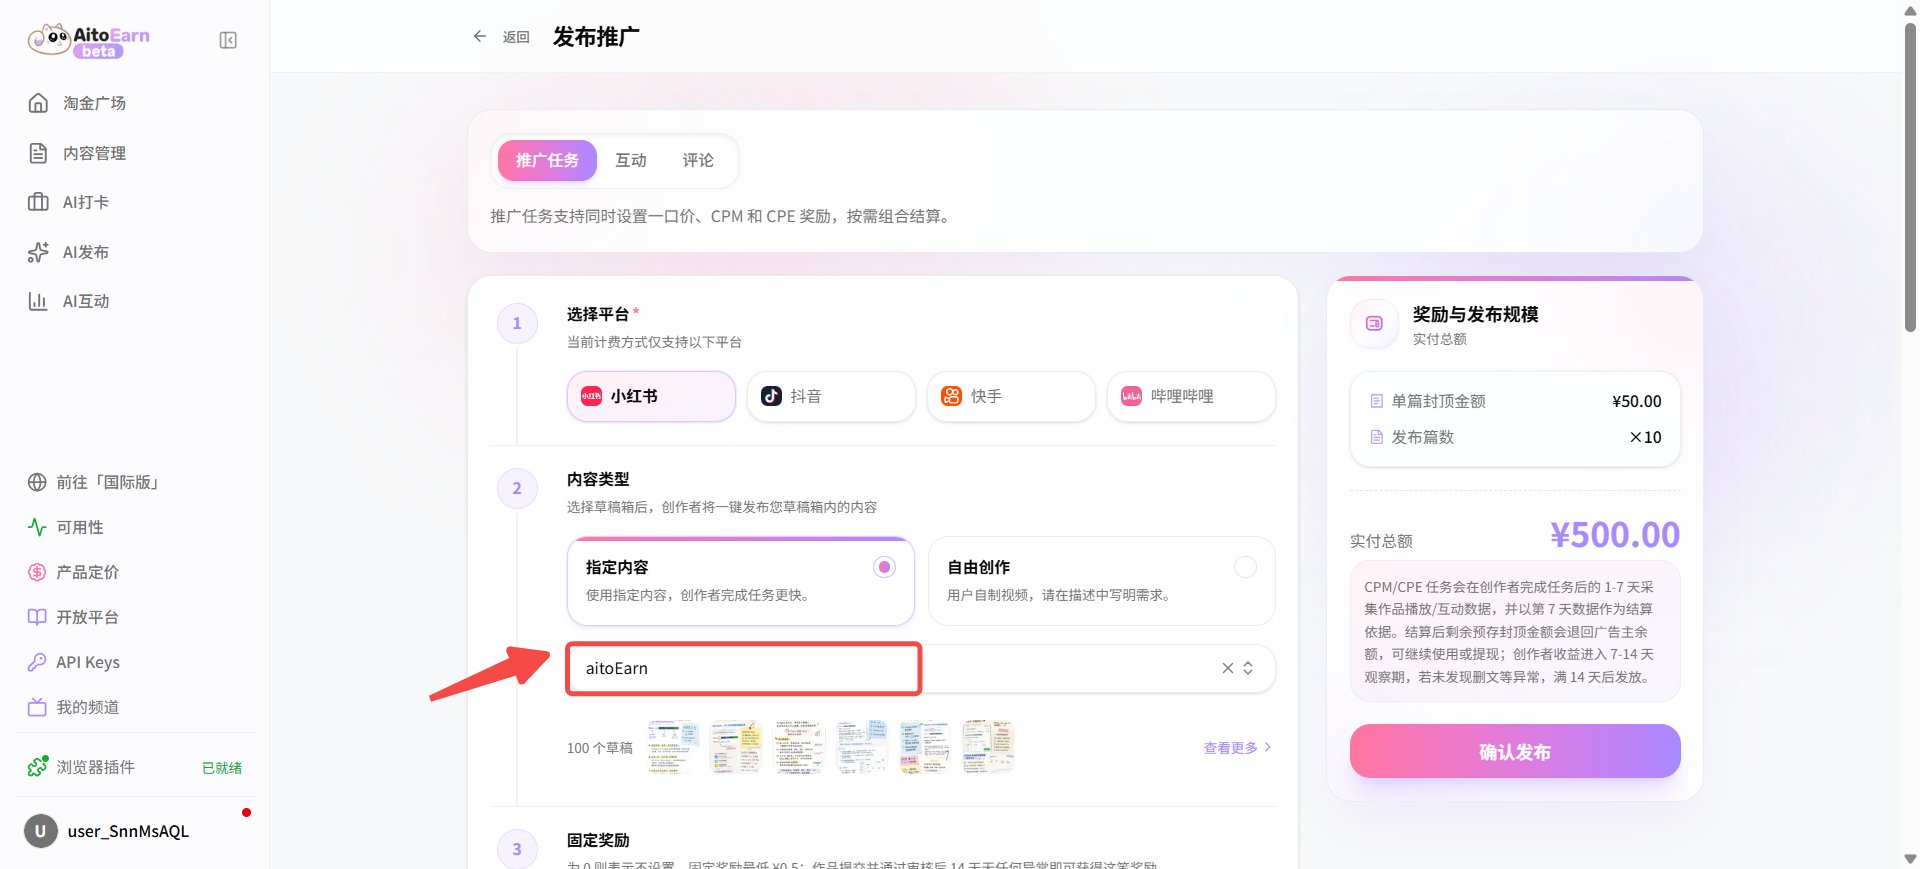The width and height of the screenshot is (1920, 869).
Task: Collapse the sidebar with the panel icon
Action: click(228, 40)
